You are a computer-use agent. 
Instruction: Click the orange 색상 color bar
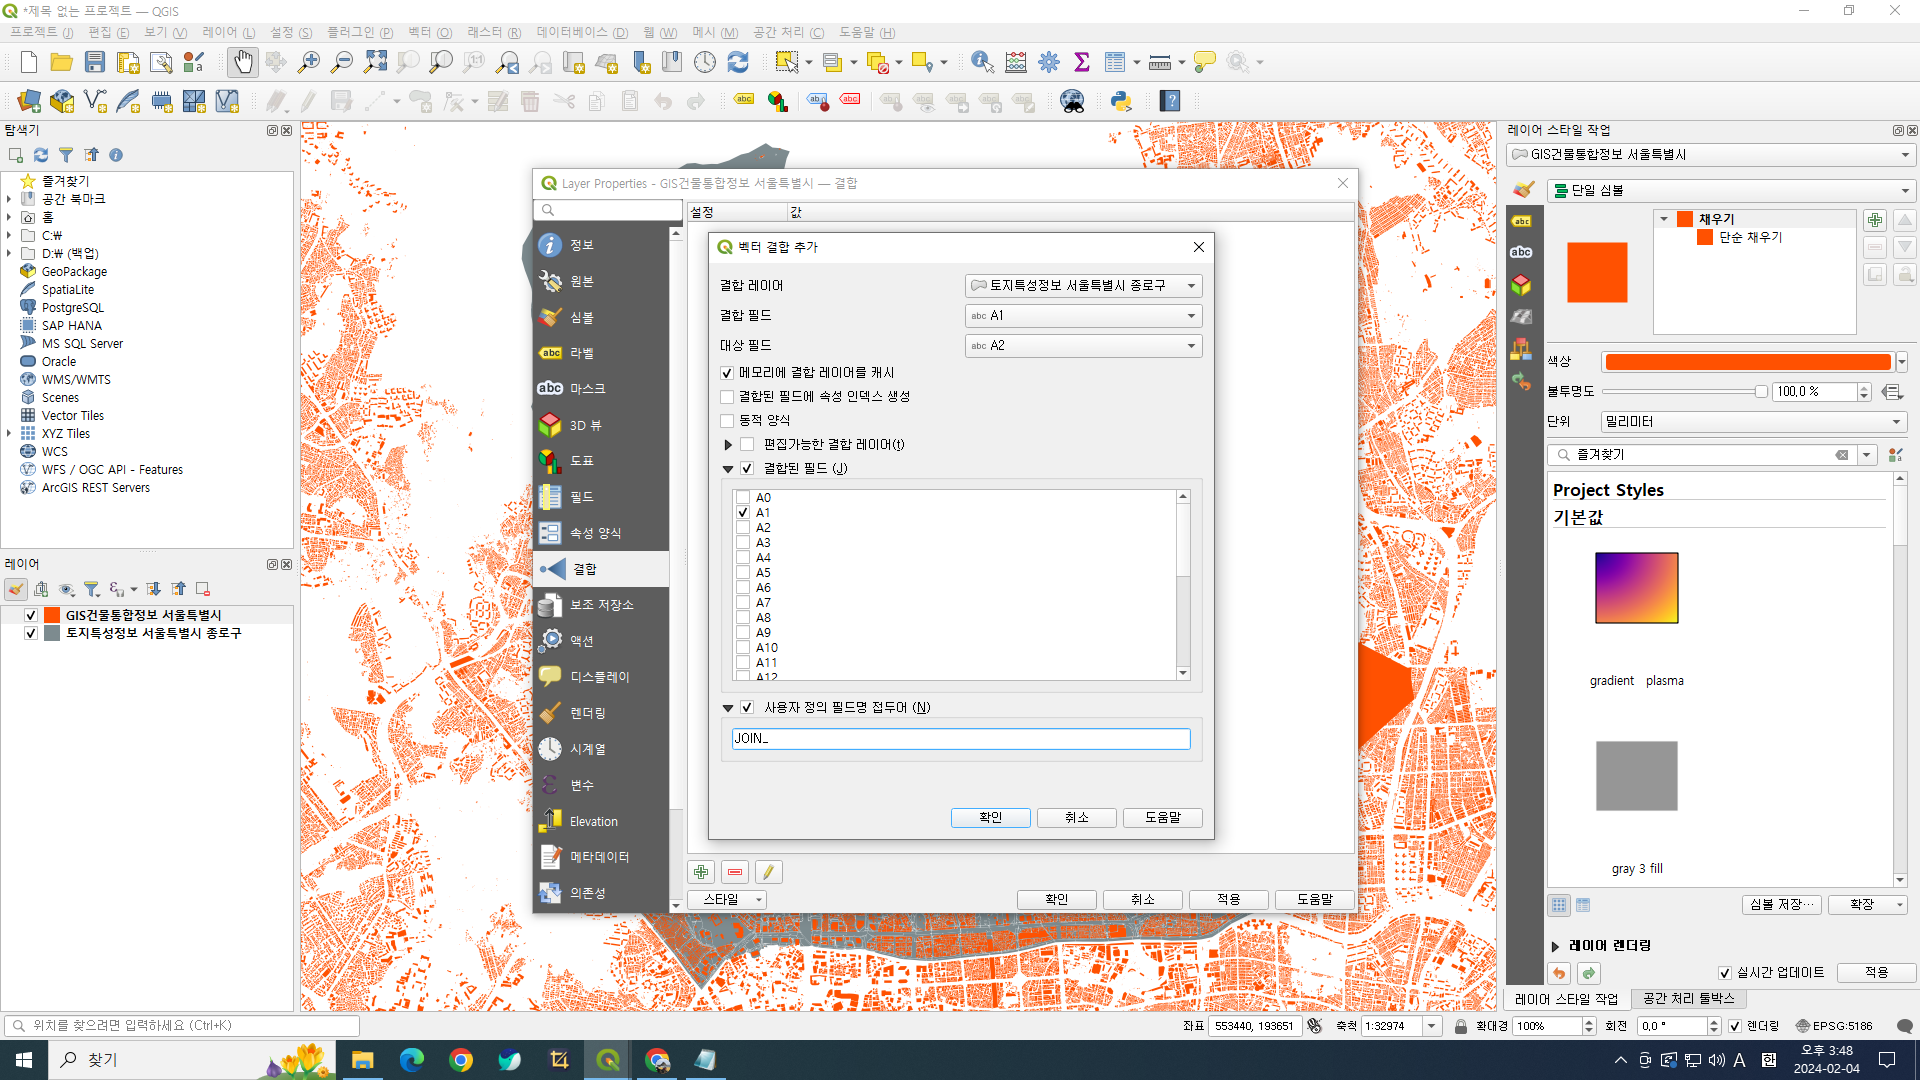coord(1747,362)
